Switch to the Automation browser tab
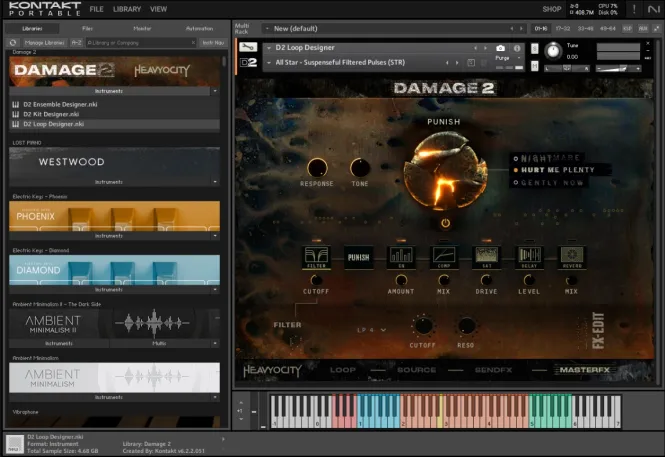This screenshot has width=665, height=457. (199, 28)
